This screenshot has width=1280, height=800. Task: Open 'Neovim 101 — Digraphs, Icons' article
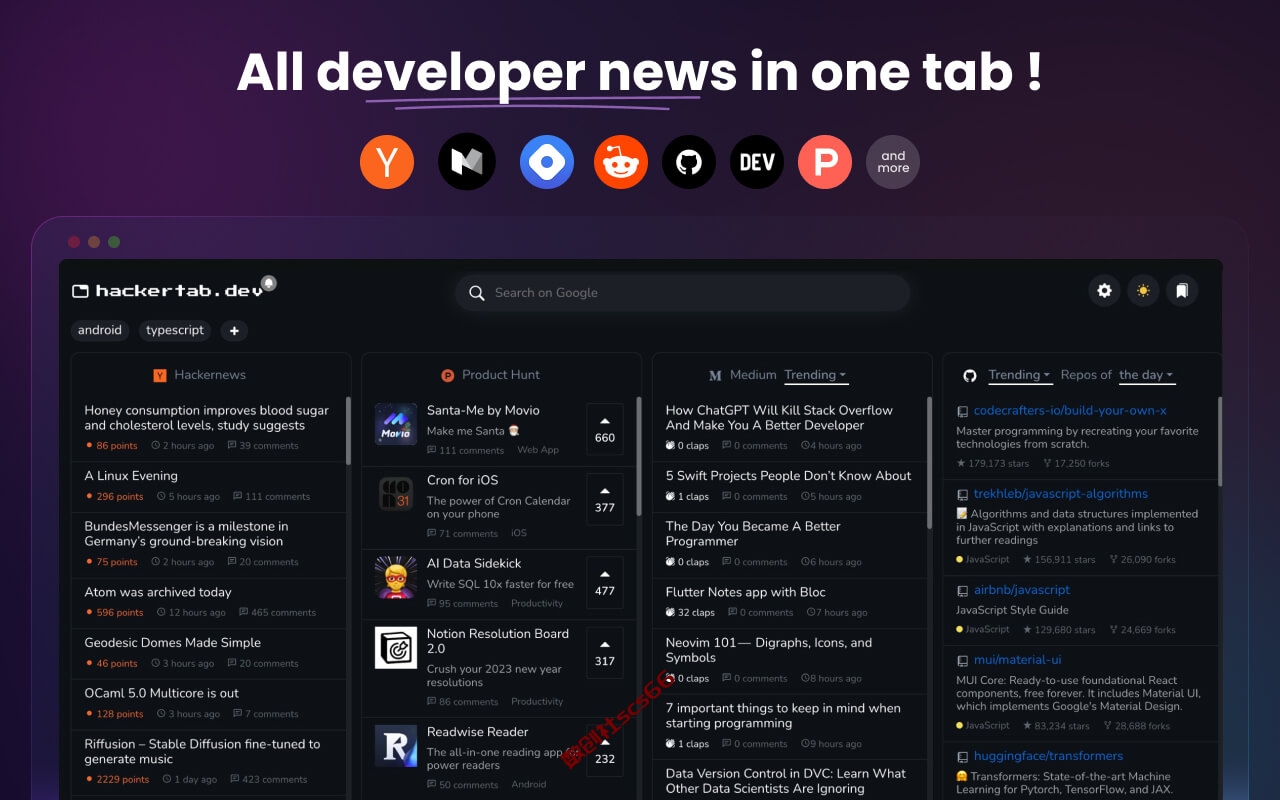coord(769,650)
